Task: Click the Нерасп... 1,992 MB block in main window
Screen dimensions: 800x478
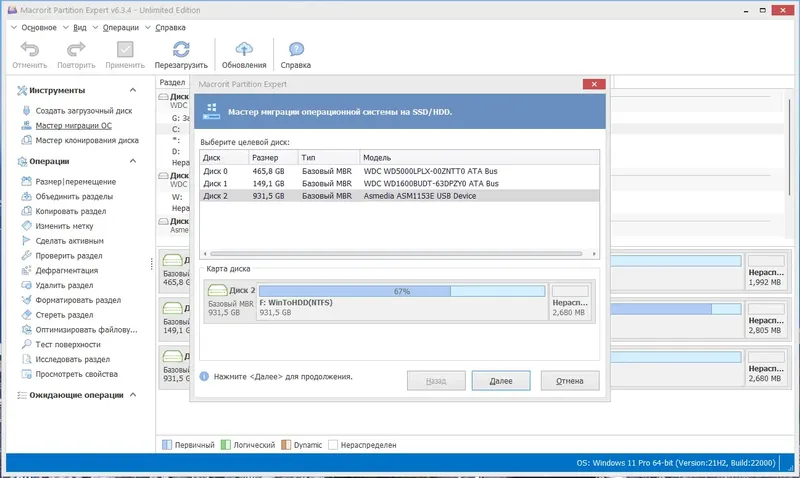Action: click(766, 271)
